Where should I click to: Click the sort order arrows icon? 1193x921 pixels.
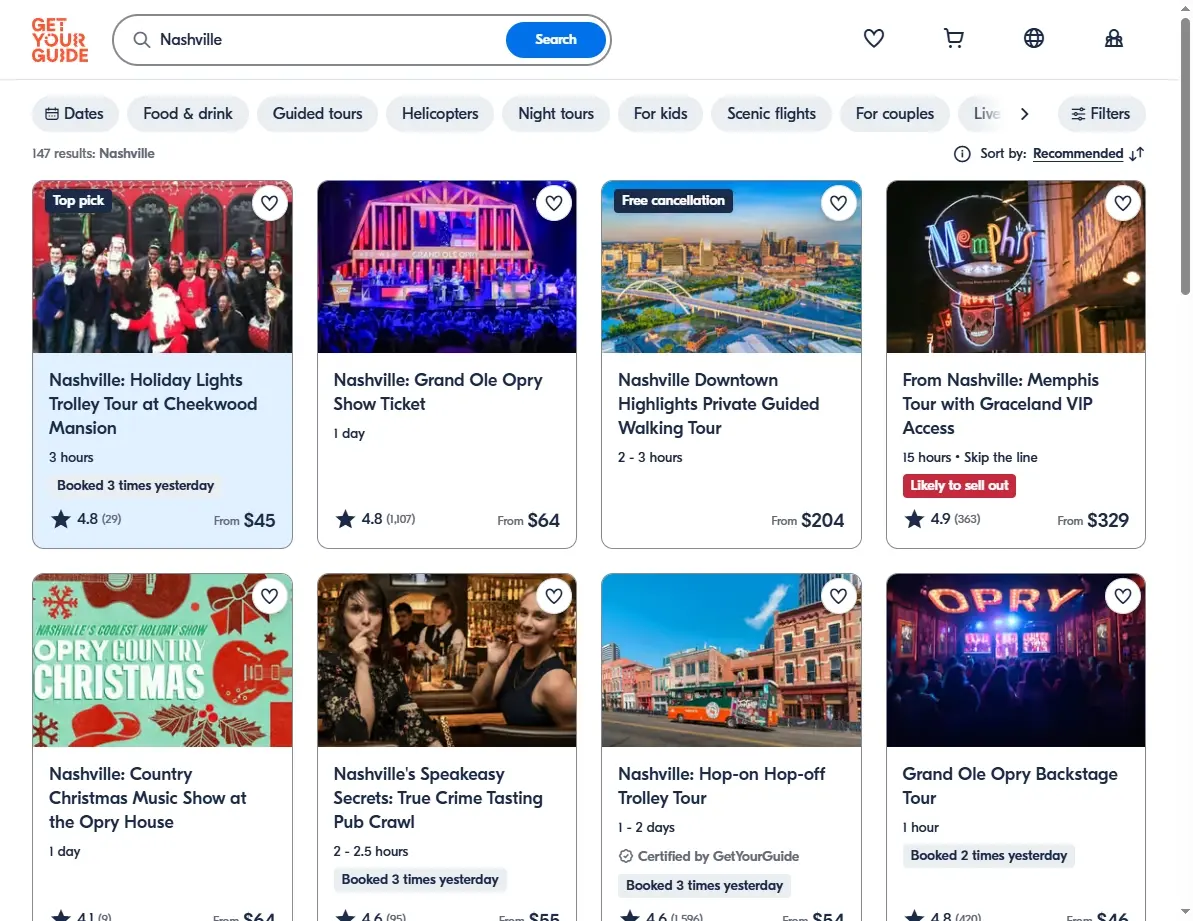tap(1137, 154)
